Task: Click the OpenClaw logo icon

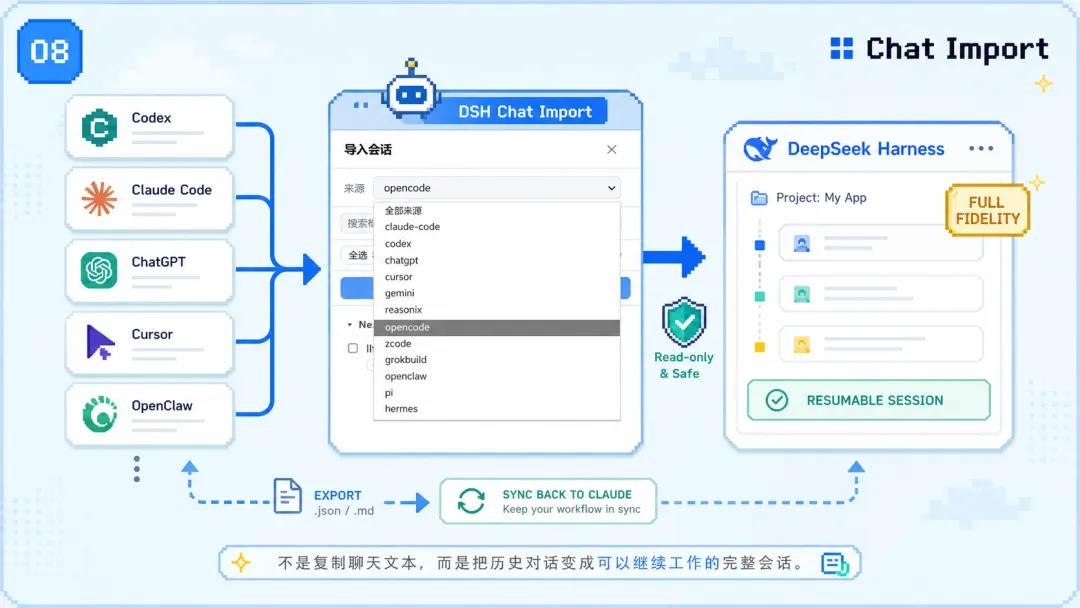Action: [99, 414]
